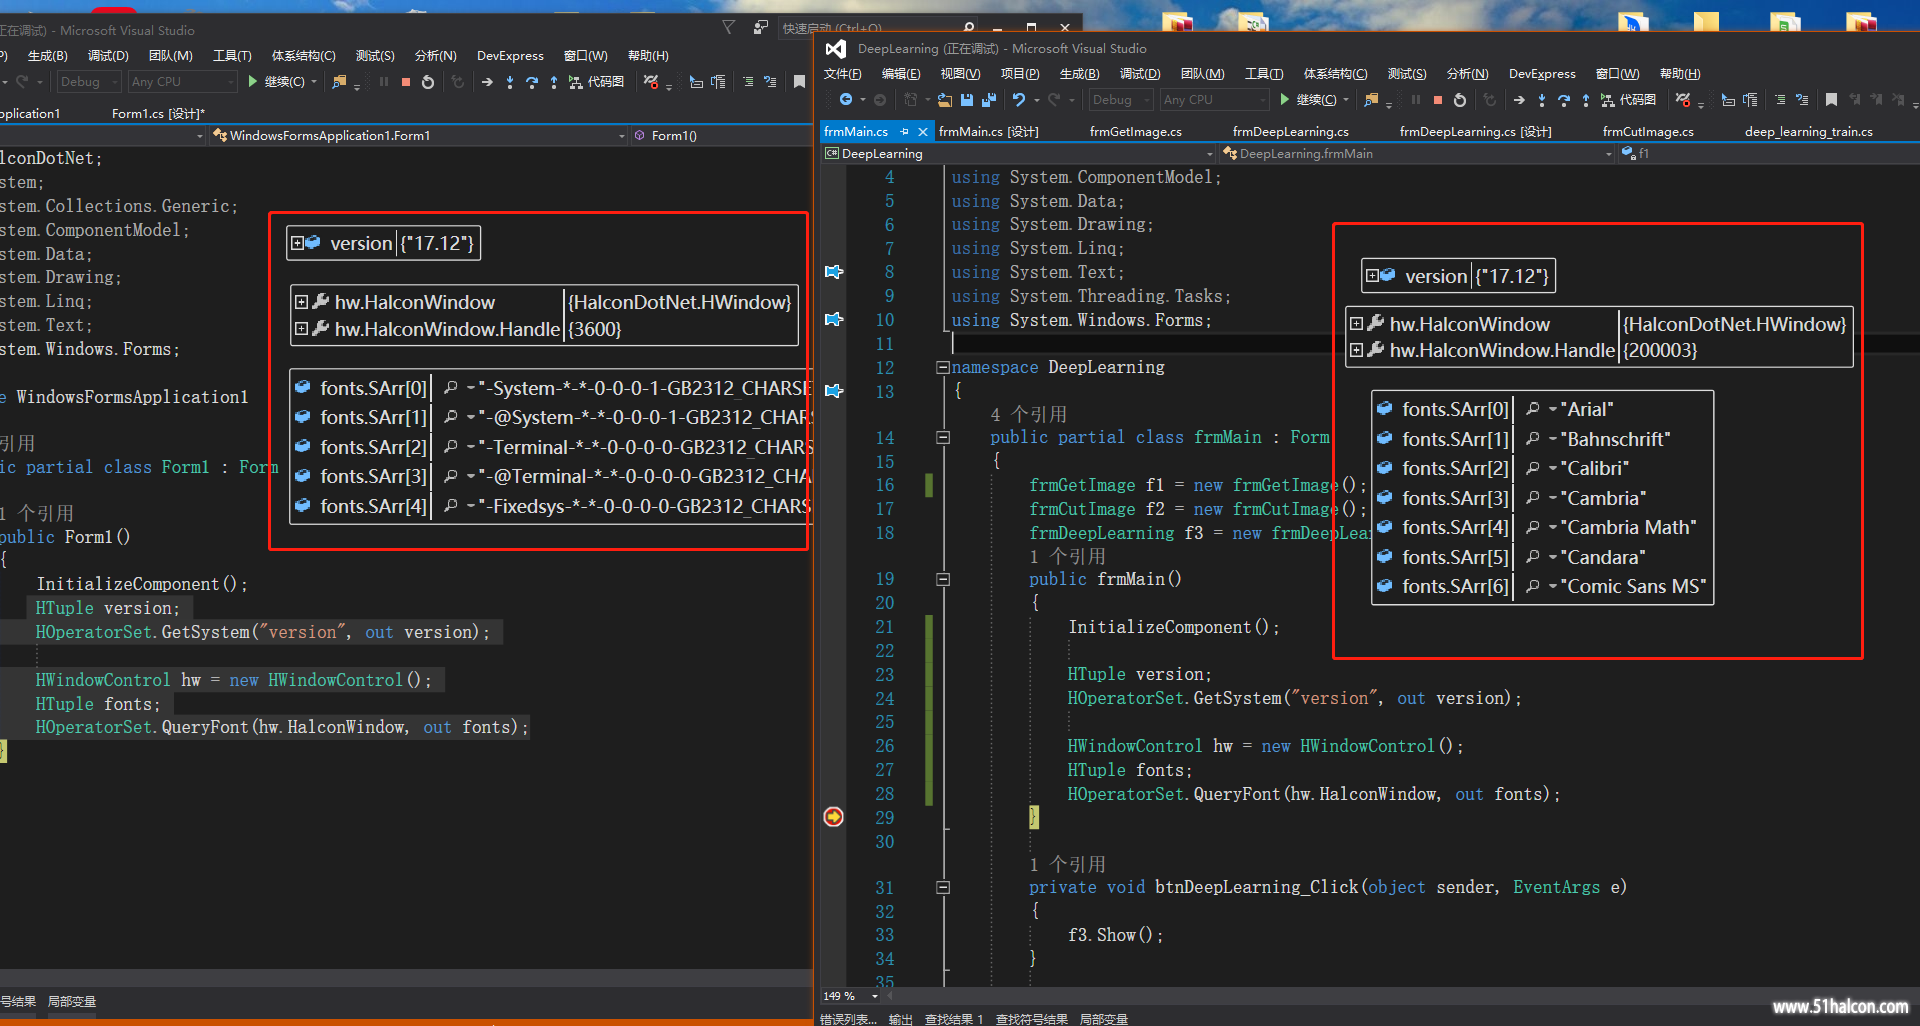Image resolution: width=1920 pixels, height=1026 pixels.
Task: Collapse btnDeepLearning_Click outline at line 31
Action: pos(942,887)
